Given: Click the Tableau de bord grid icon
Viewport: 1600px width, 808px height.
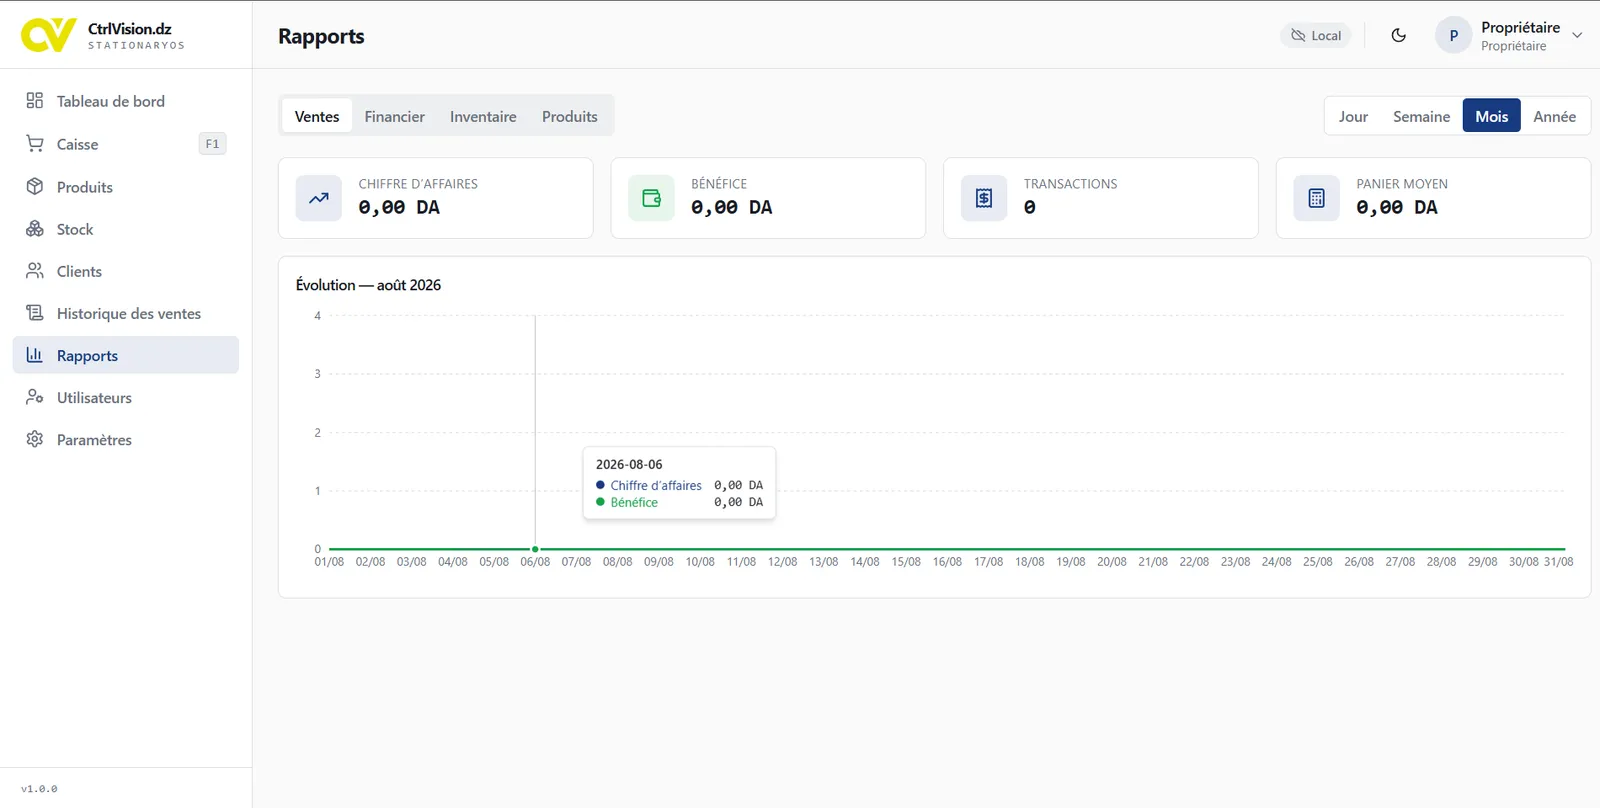Looking at the screenshot, I should coord(35,100).
